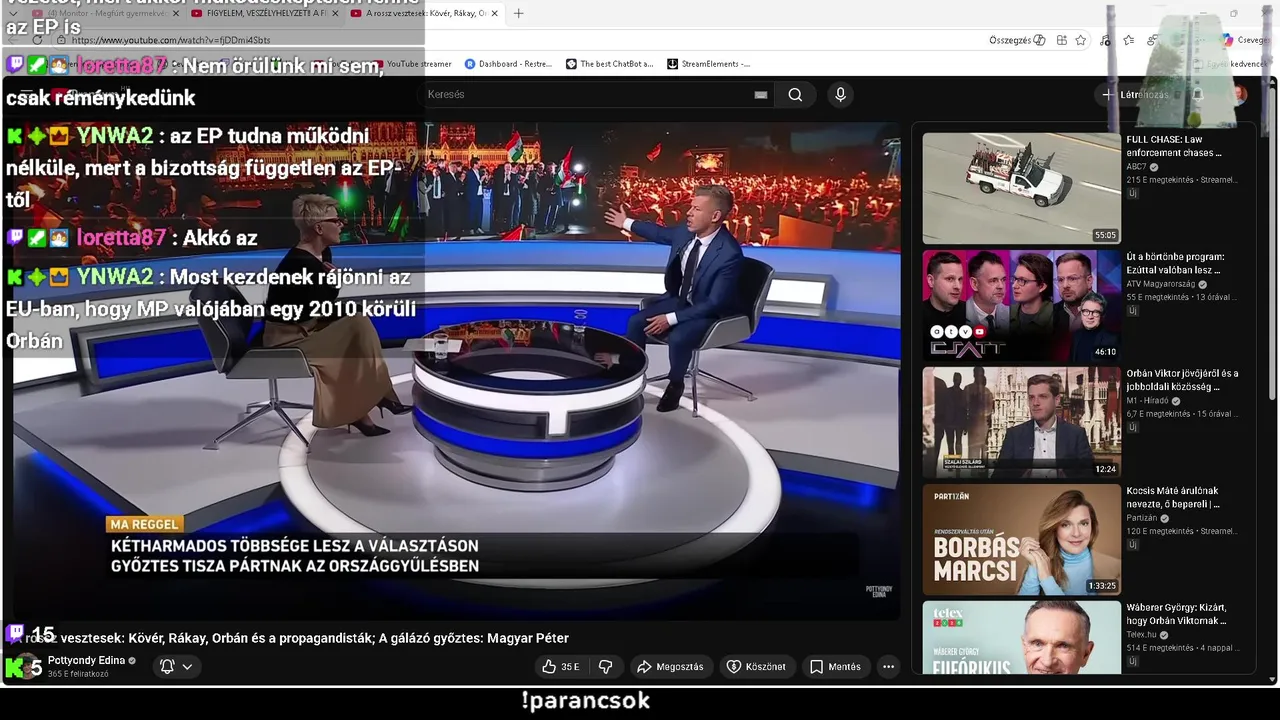Save video with Mentés button
Image resolution: width=1280 pixels, height=720 pixels.
[x=835, y=667]
